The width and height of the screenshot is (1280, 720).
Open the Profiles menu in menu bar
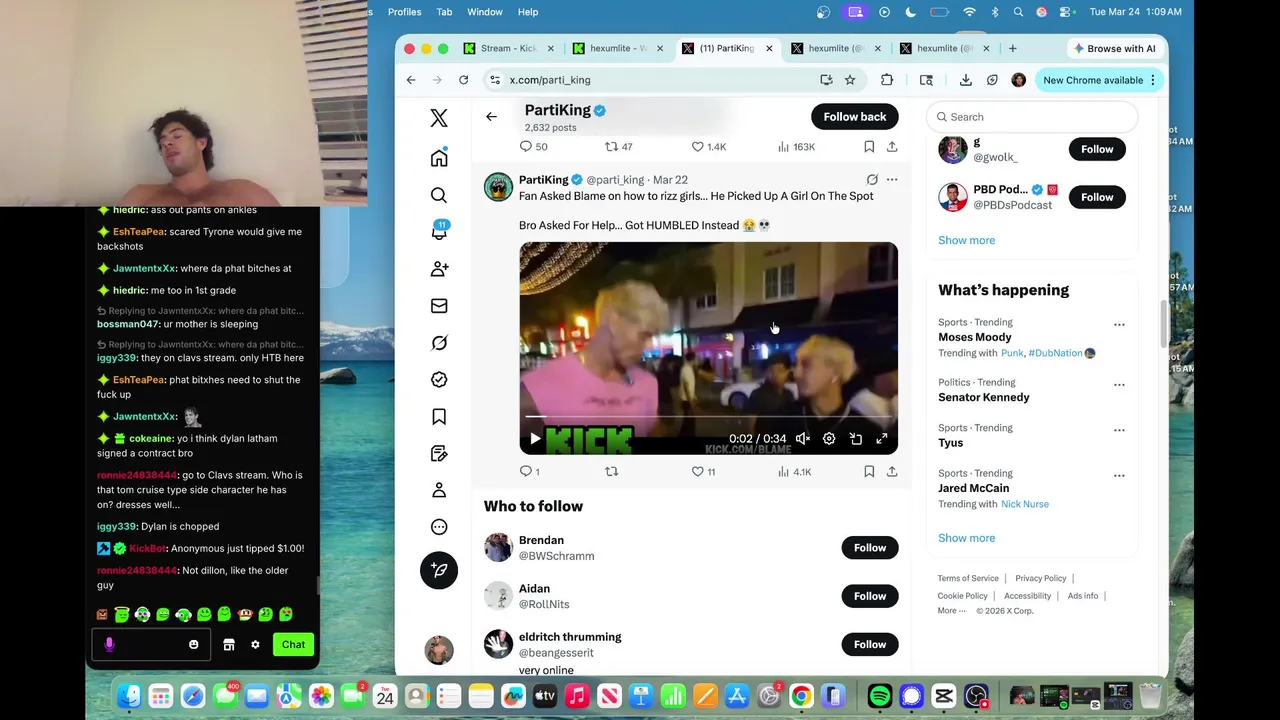(404, 12)
